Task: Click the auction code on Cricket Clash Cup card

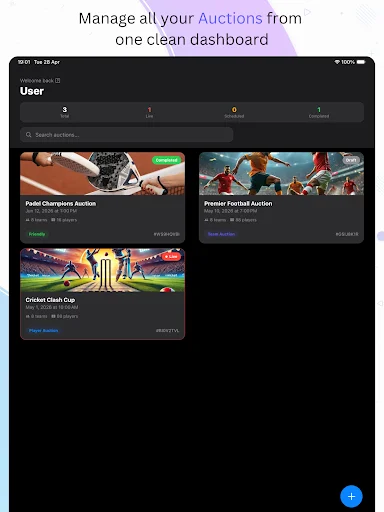Action: pyautogui.click(x=167, y=331)
